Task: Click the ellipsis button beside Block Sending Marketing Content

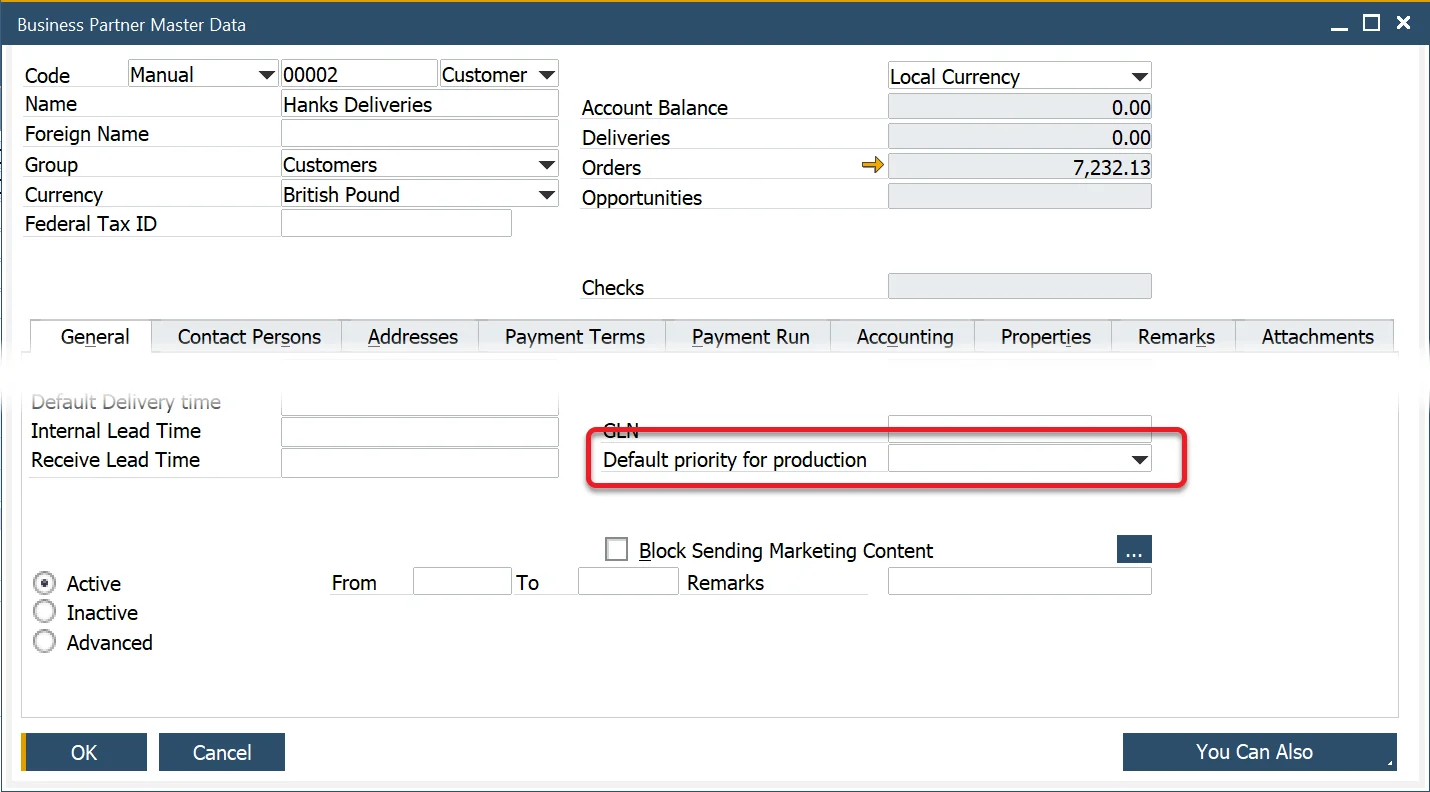Action: click(x=1134, y=550)
